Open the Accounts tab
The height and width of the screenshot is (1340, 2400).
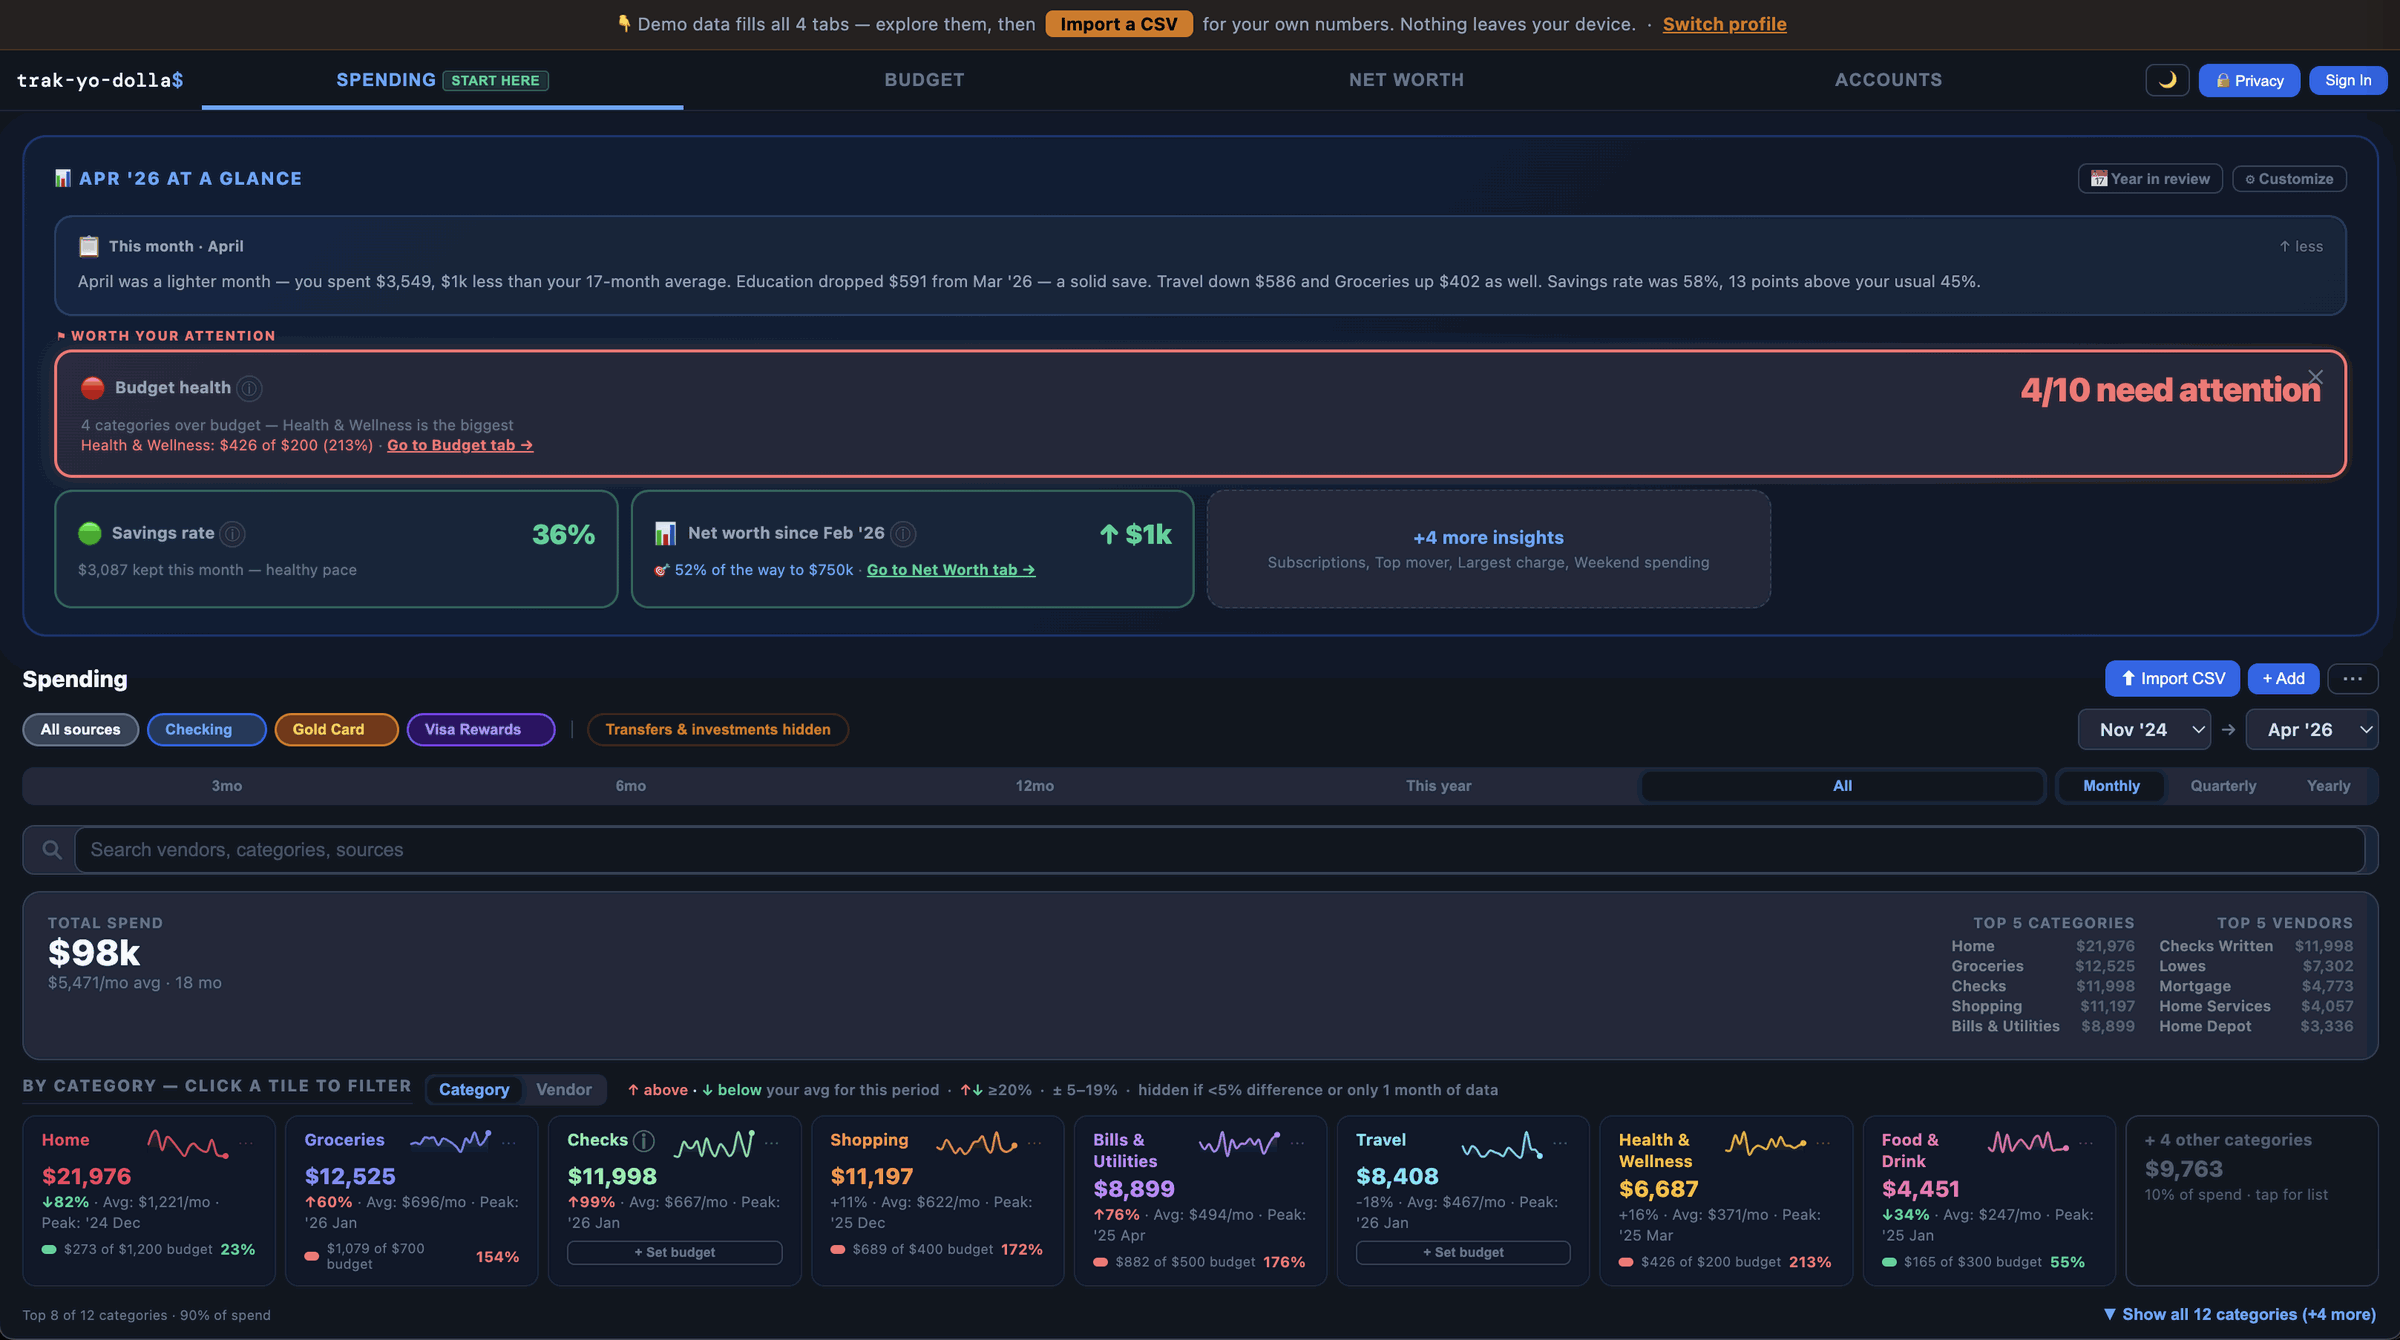pos(1888,80)
